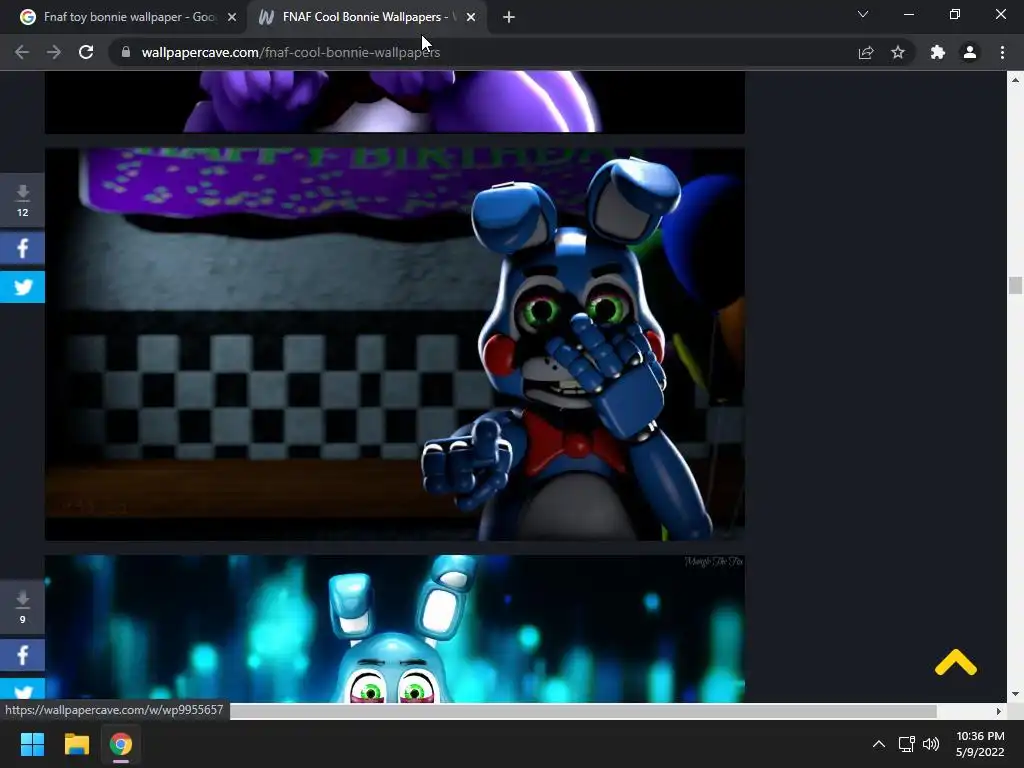
Task: Open the cyan Toy Bonnie wallpaper image
Action: tap(394, 629)
